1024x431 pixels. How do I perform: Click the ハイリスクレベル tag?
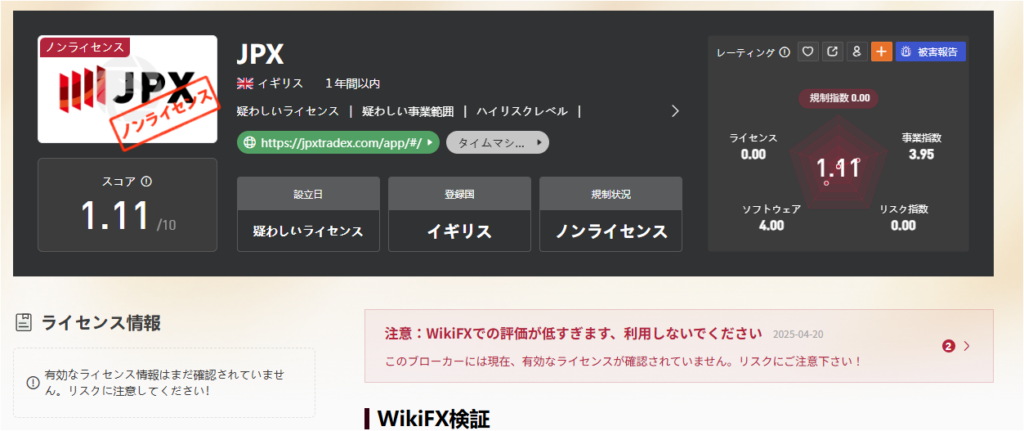pyautogui.click(x=522, y=111)
